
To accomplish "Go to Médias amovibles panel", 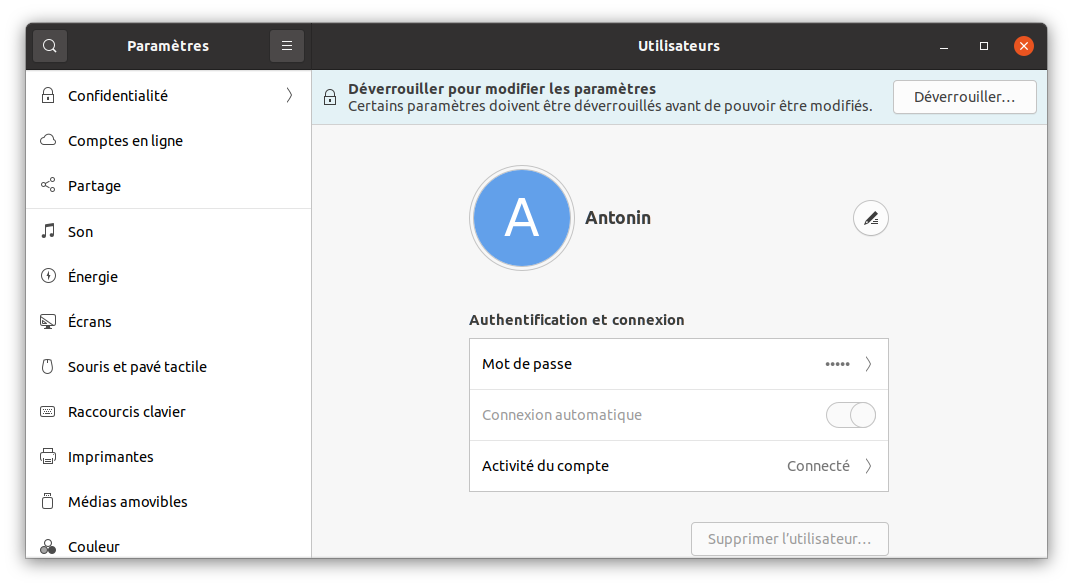I will (128, 502).
